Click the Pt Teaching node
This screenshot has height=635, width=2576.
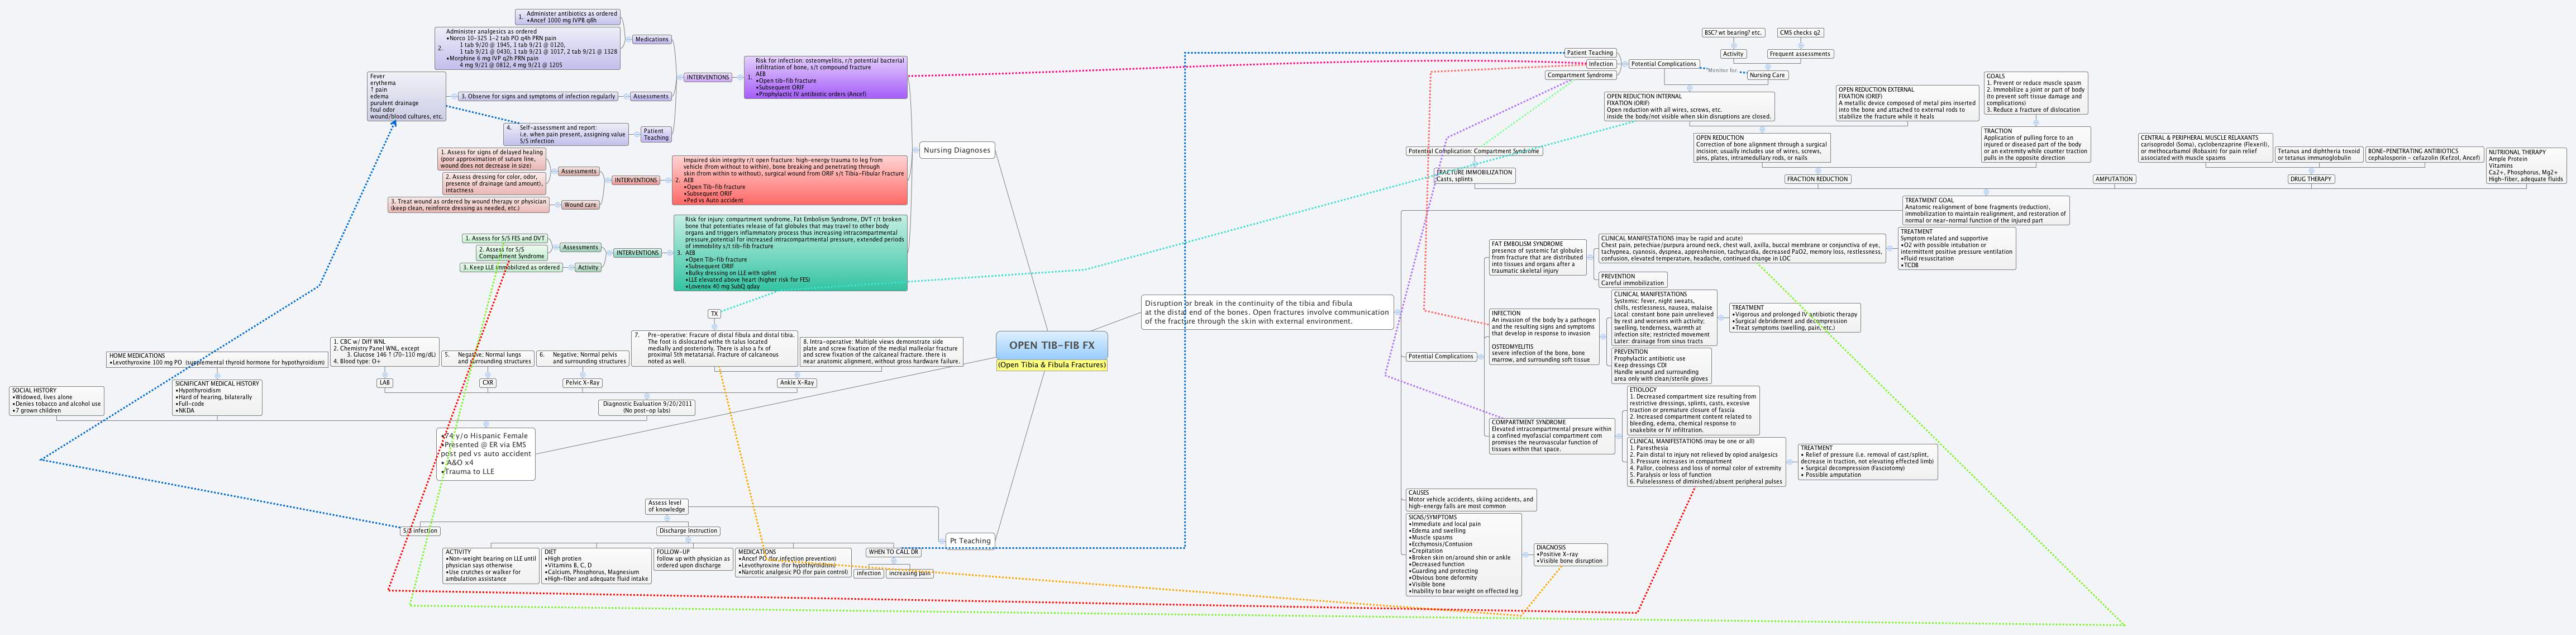click(x=970, y=540)
